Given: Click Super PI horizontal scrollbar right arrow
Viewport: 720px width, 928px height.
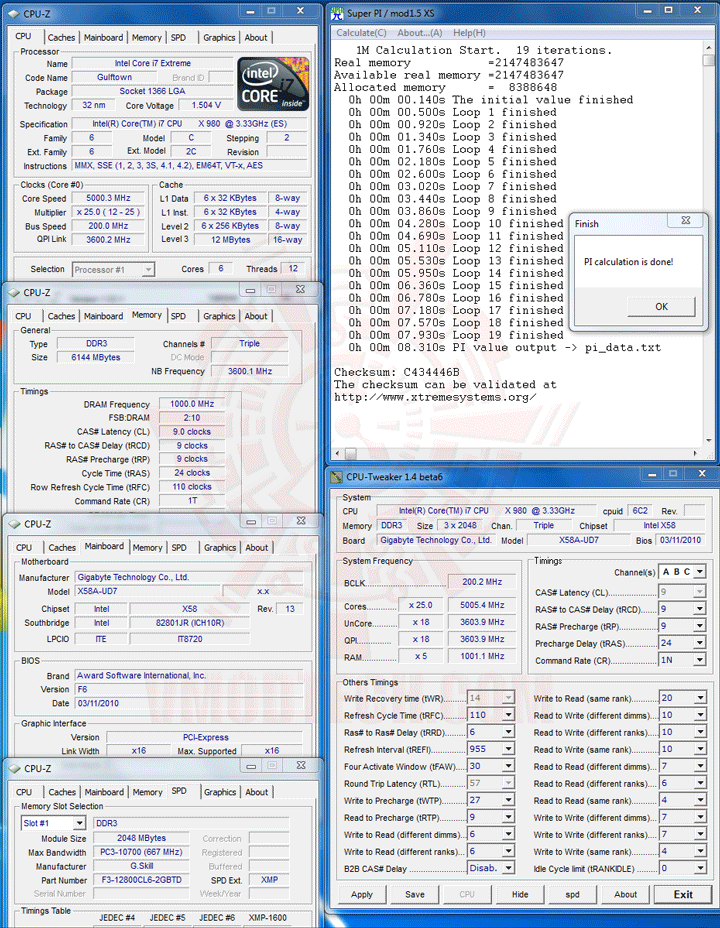Looking at the screenshot, I should [x=695, y=453].
